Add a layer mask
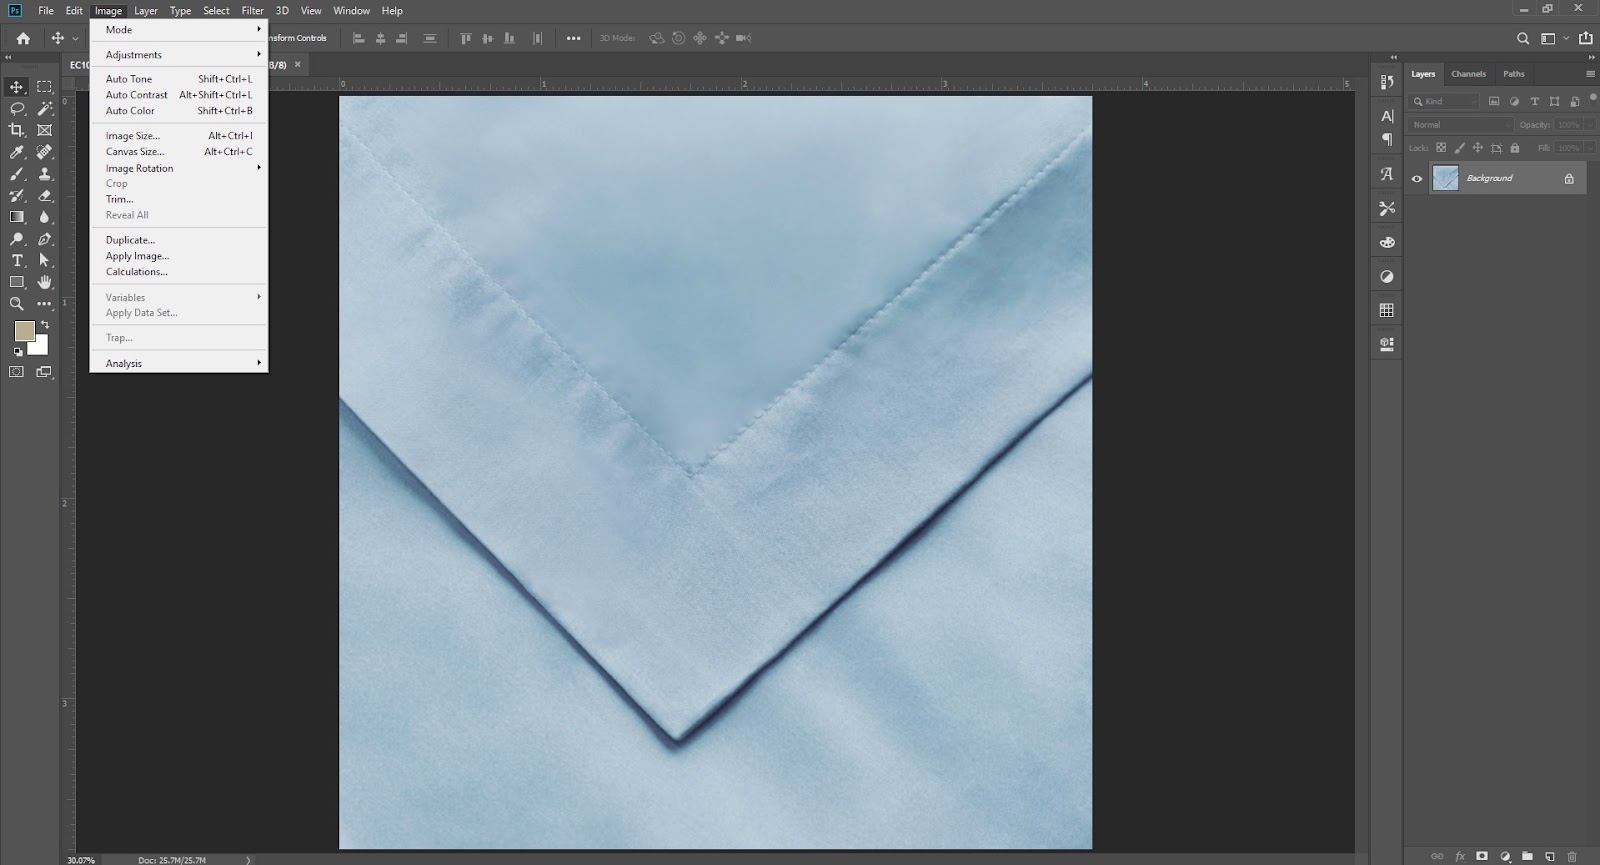1600x865 pixels. (1482, 856)
